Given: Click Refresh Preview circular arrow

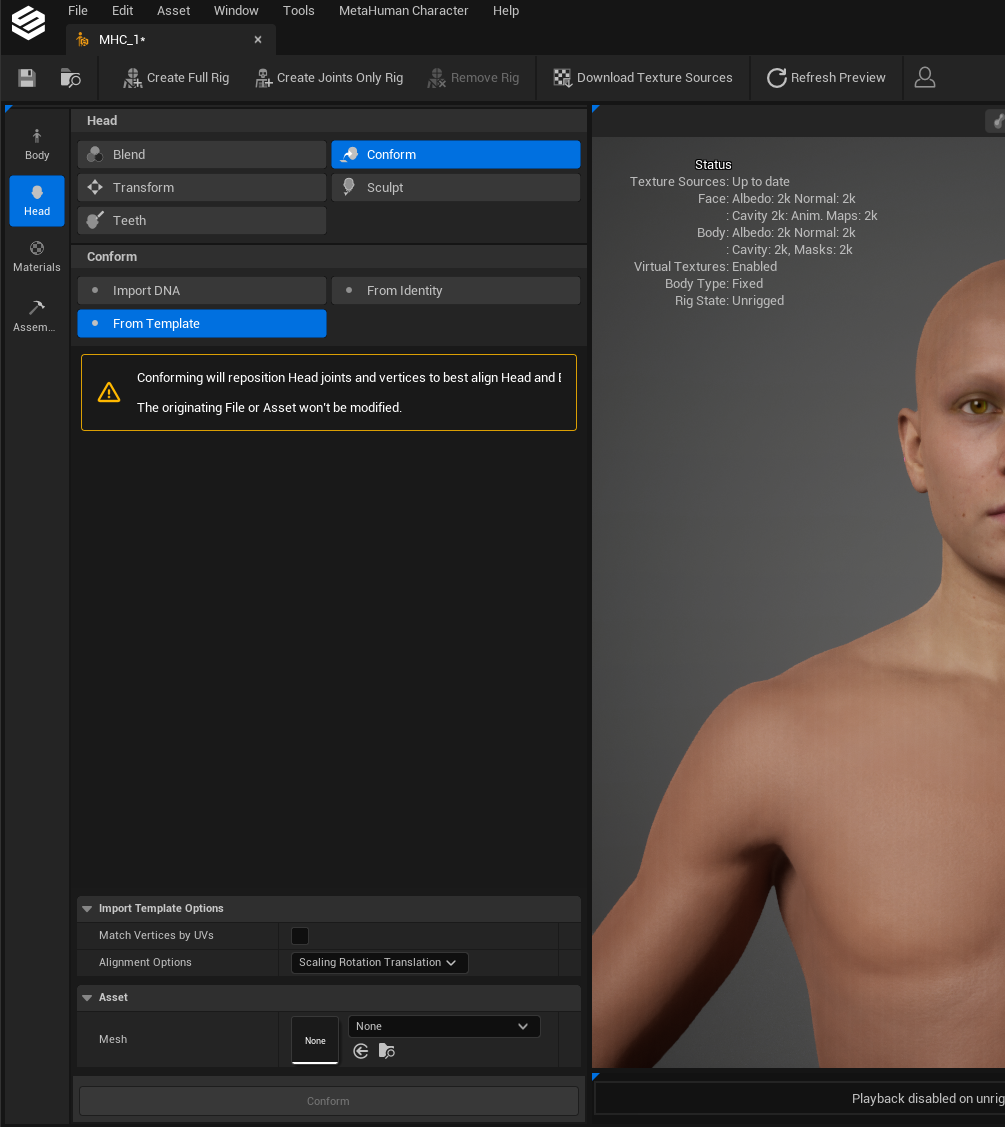Looking at the screenshot, I should 776,78.
